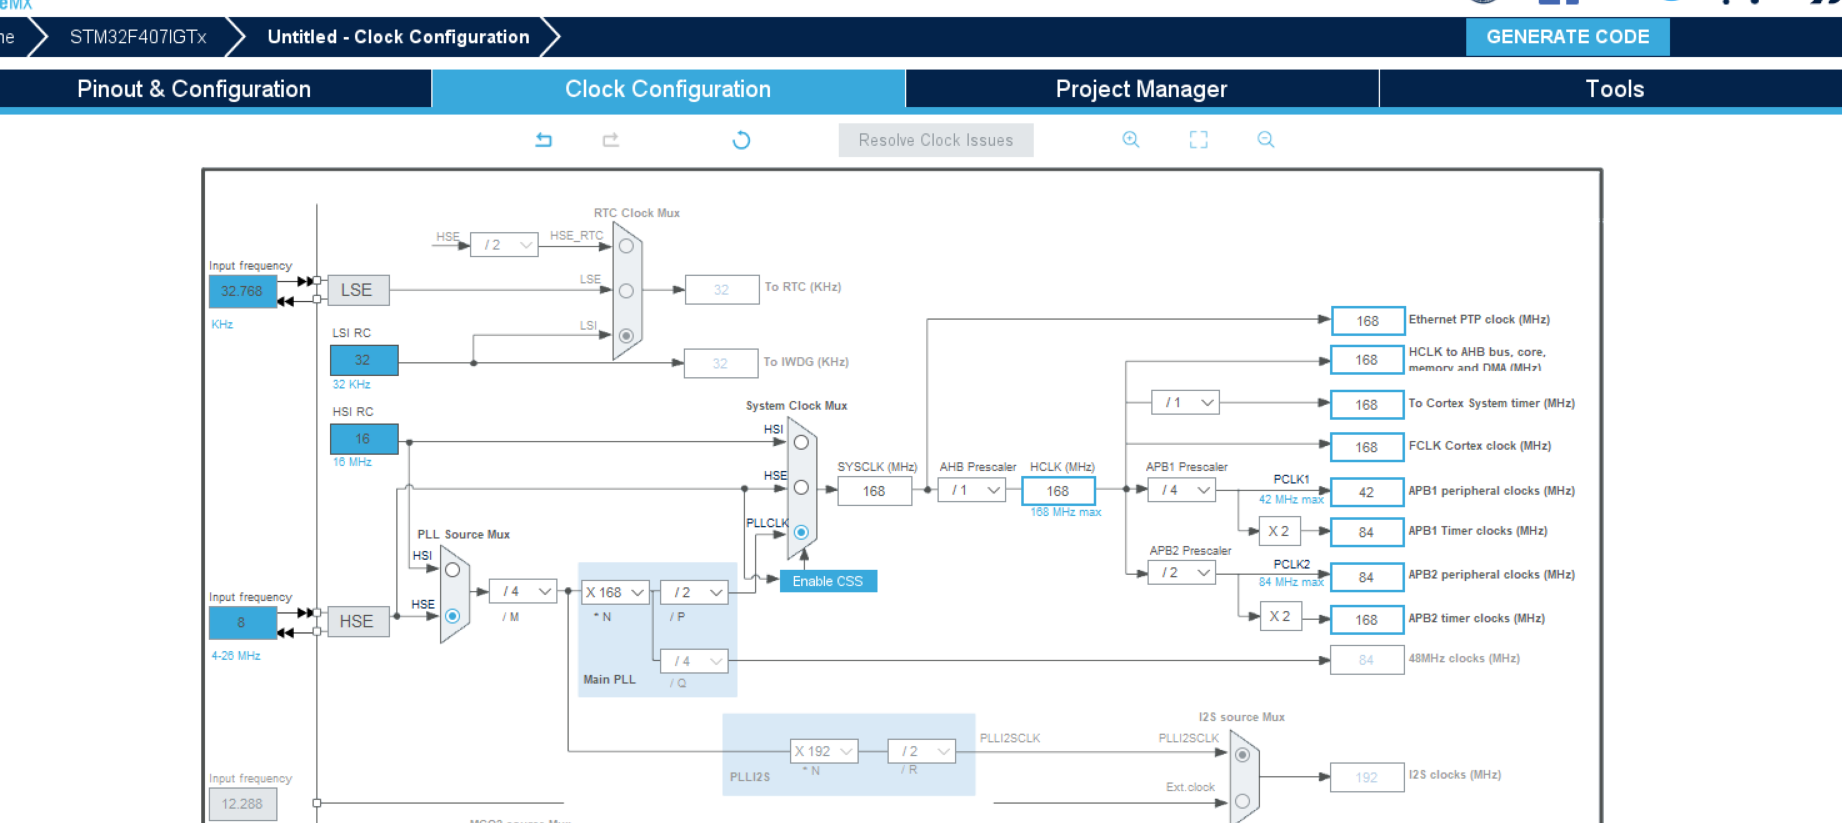Image resolution: width=1842 pixels, height=823 pixels.
Task: Click the To IWDG (KHz) 32 value
Action: pyautogui.click(x=721, y=363)
